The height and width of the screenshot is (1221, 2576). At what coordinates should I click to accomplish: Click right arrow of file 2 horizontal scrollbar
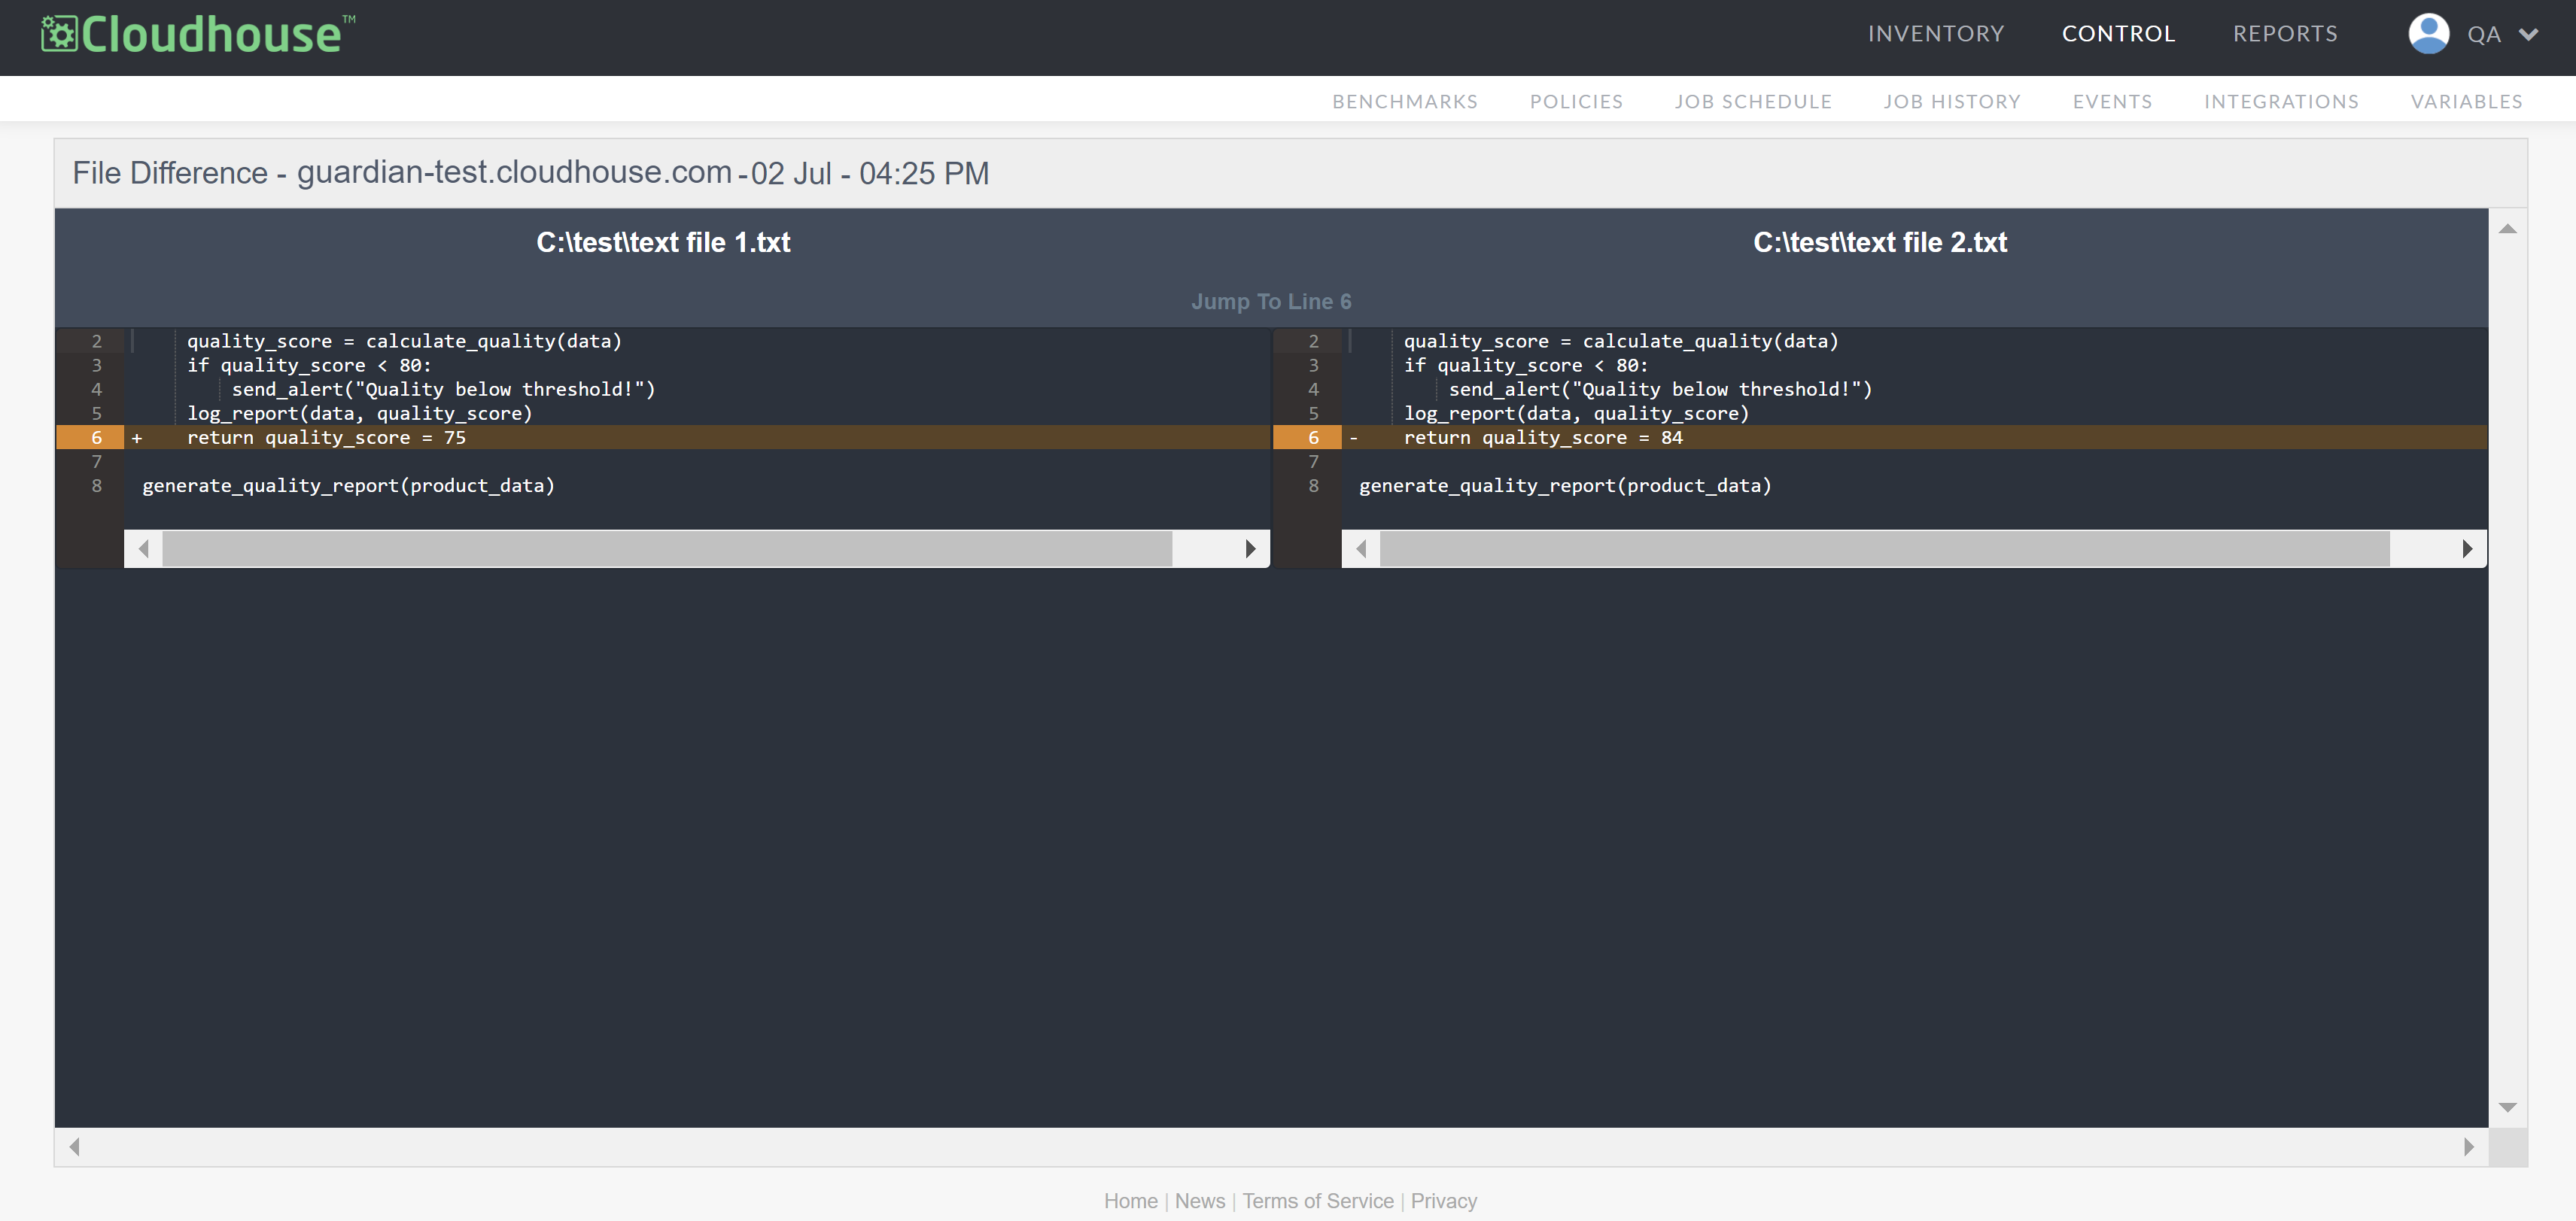[x=2467, y=549]
